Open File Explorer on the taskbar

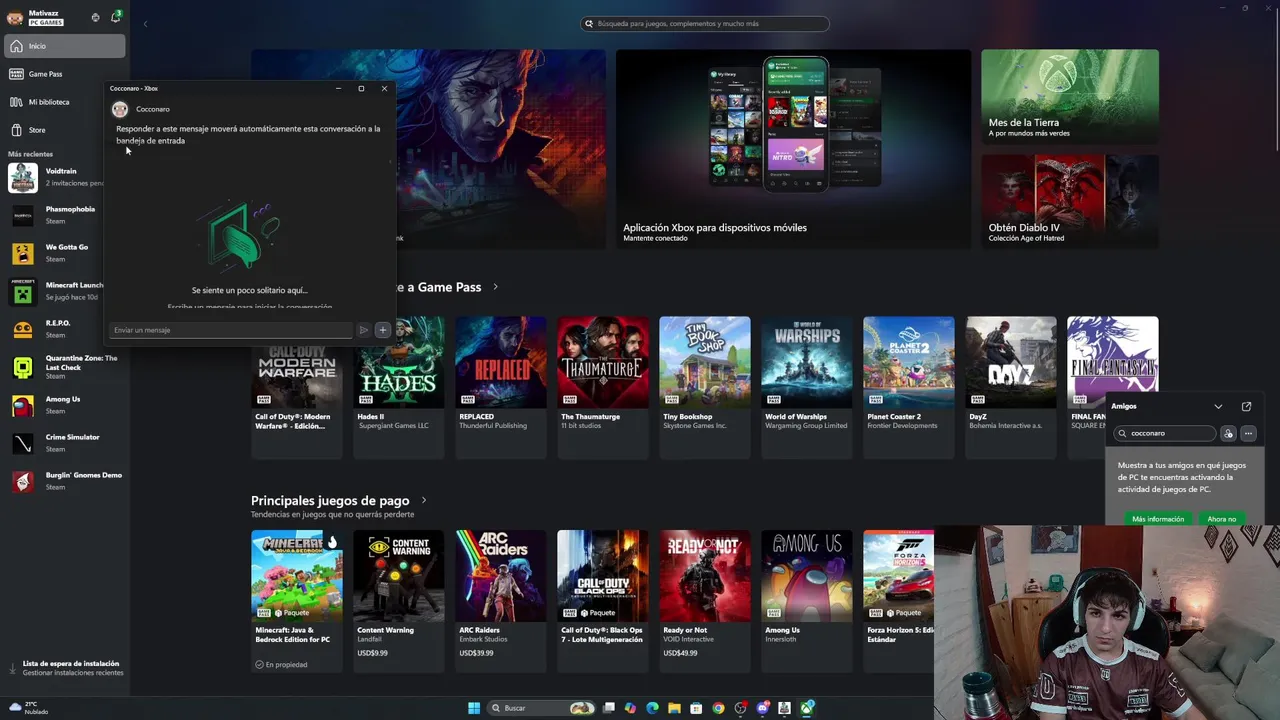[674, 708]
